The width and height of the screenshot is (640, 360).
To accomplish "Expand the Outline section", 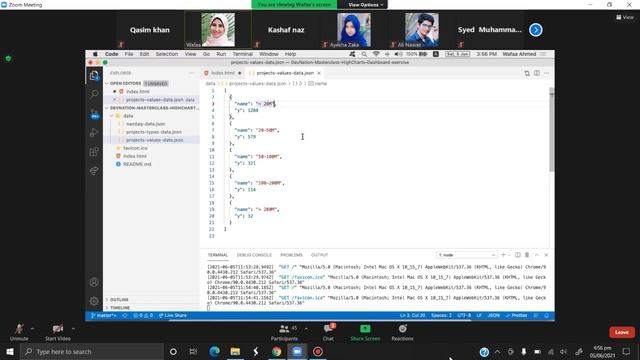I will click(x=119, y=300).
